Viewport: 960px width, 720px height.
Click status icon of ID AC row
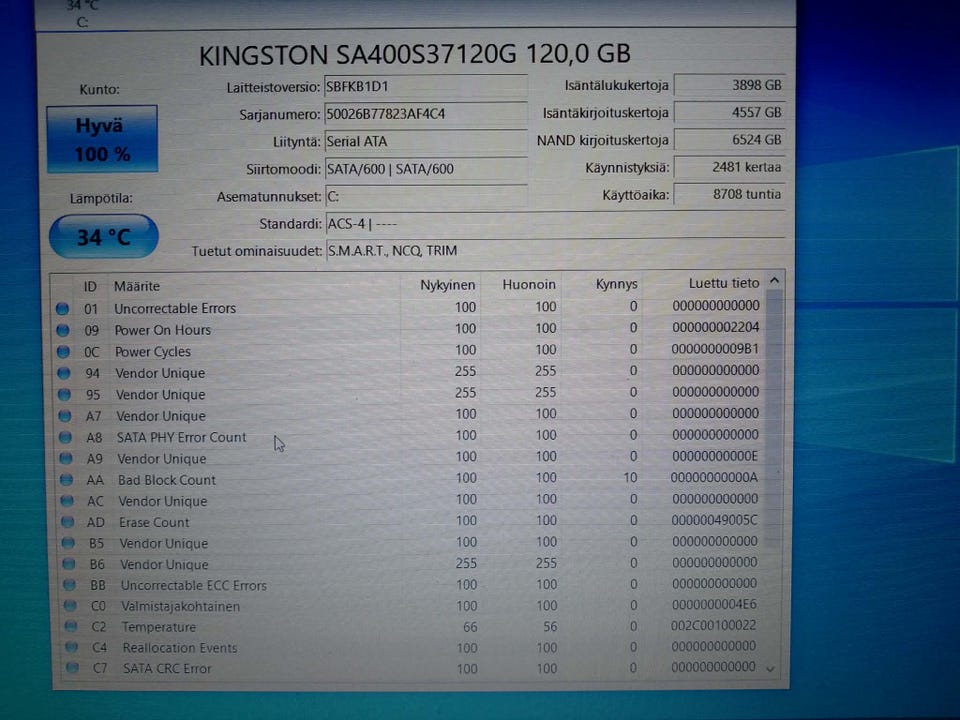point(67,501)
